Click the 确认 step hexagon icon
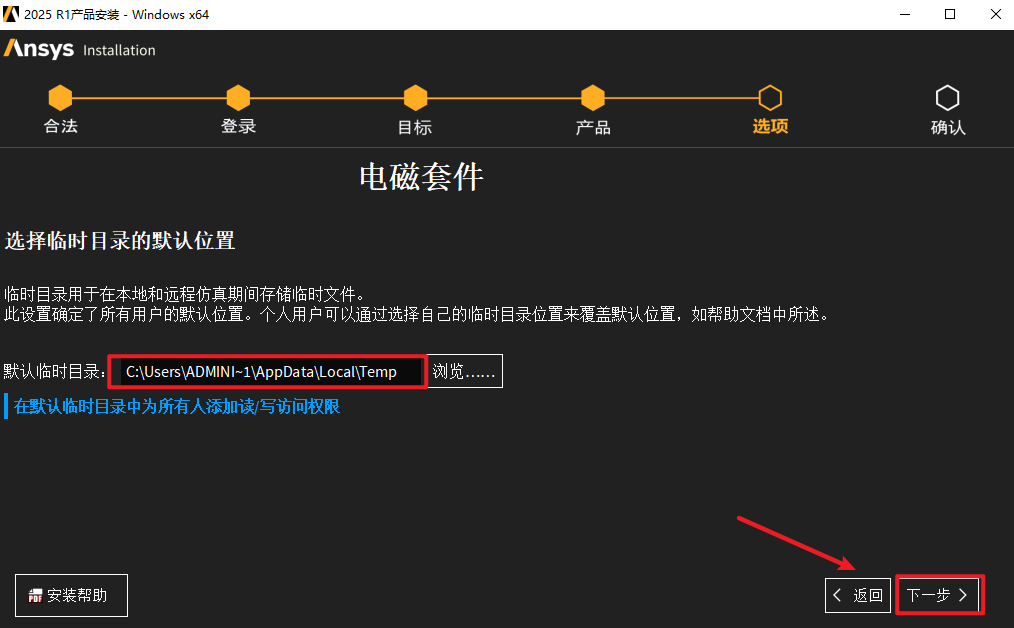Screen dimensions: 1014x628 click(x=947, y=98)
